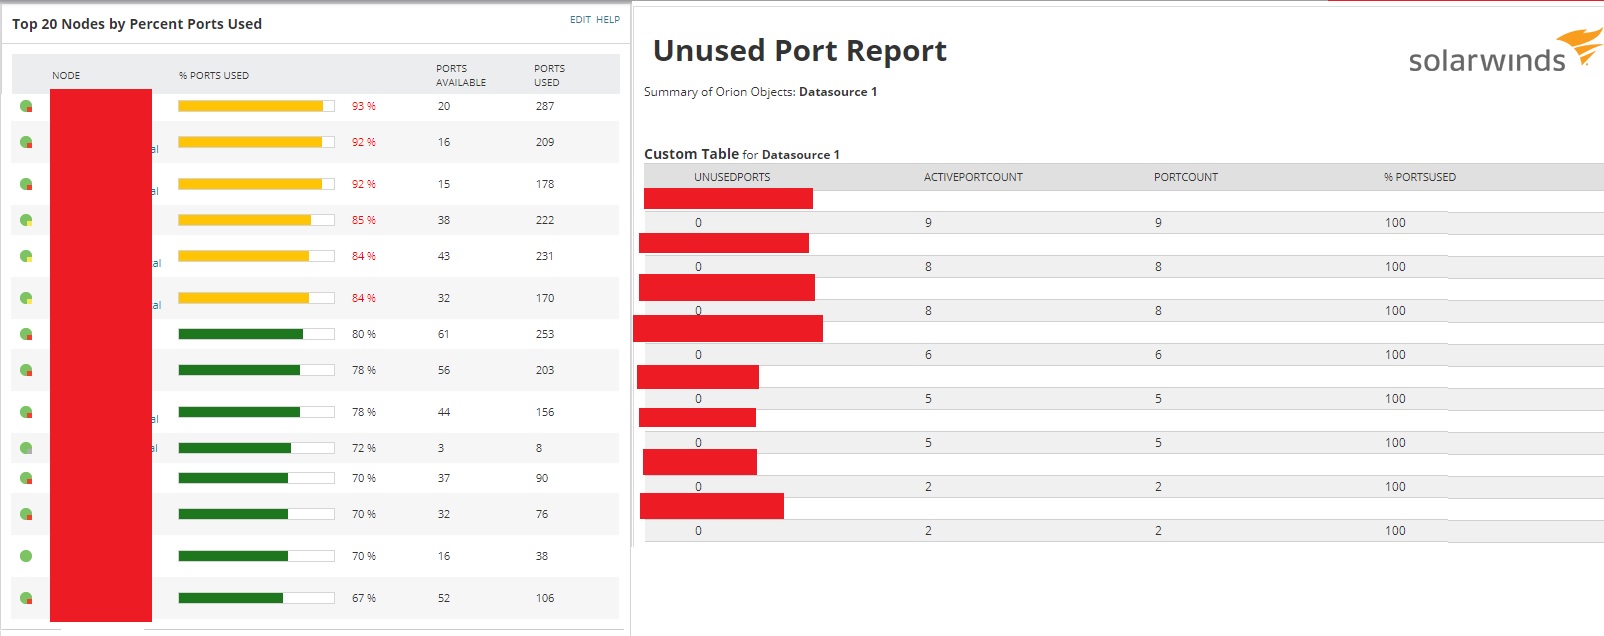Click the green usage bar in the 80 % row
The image size is (1604, 636).
[241, 334]
